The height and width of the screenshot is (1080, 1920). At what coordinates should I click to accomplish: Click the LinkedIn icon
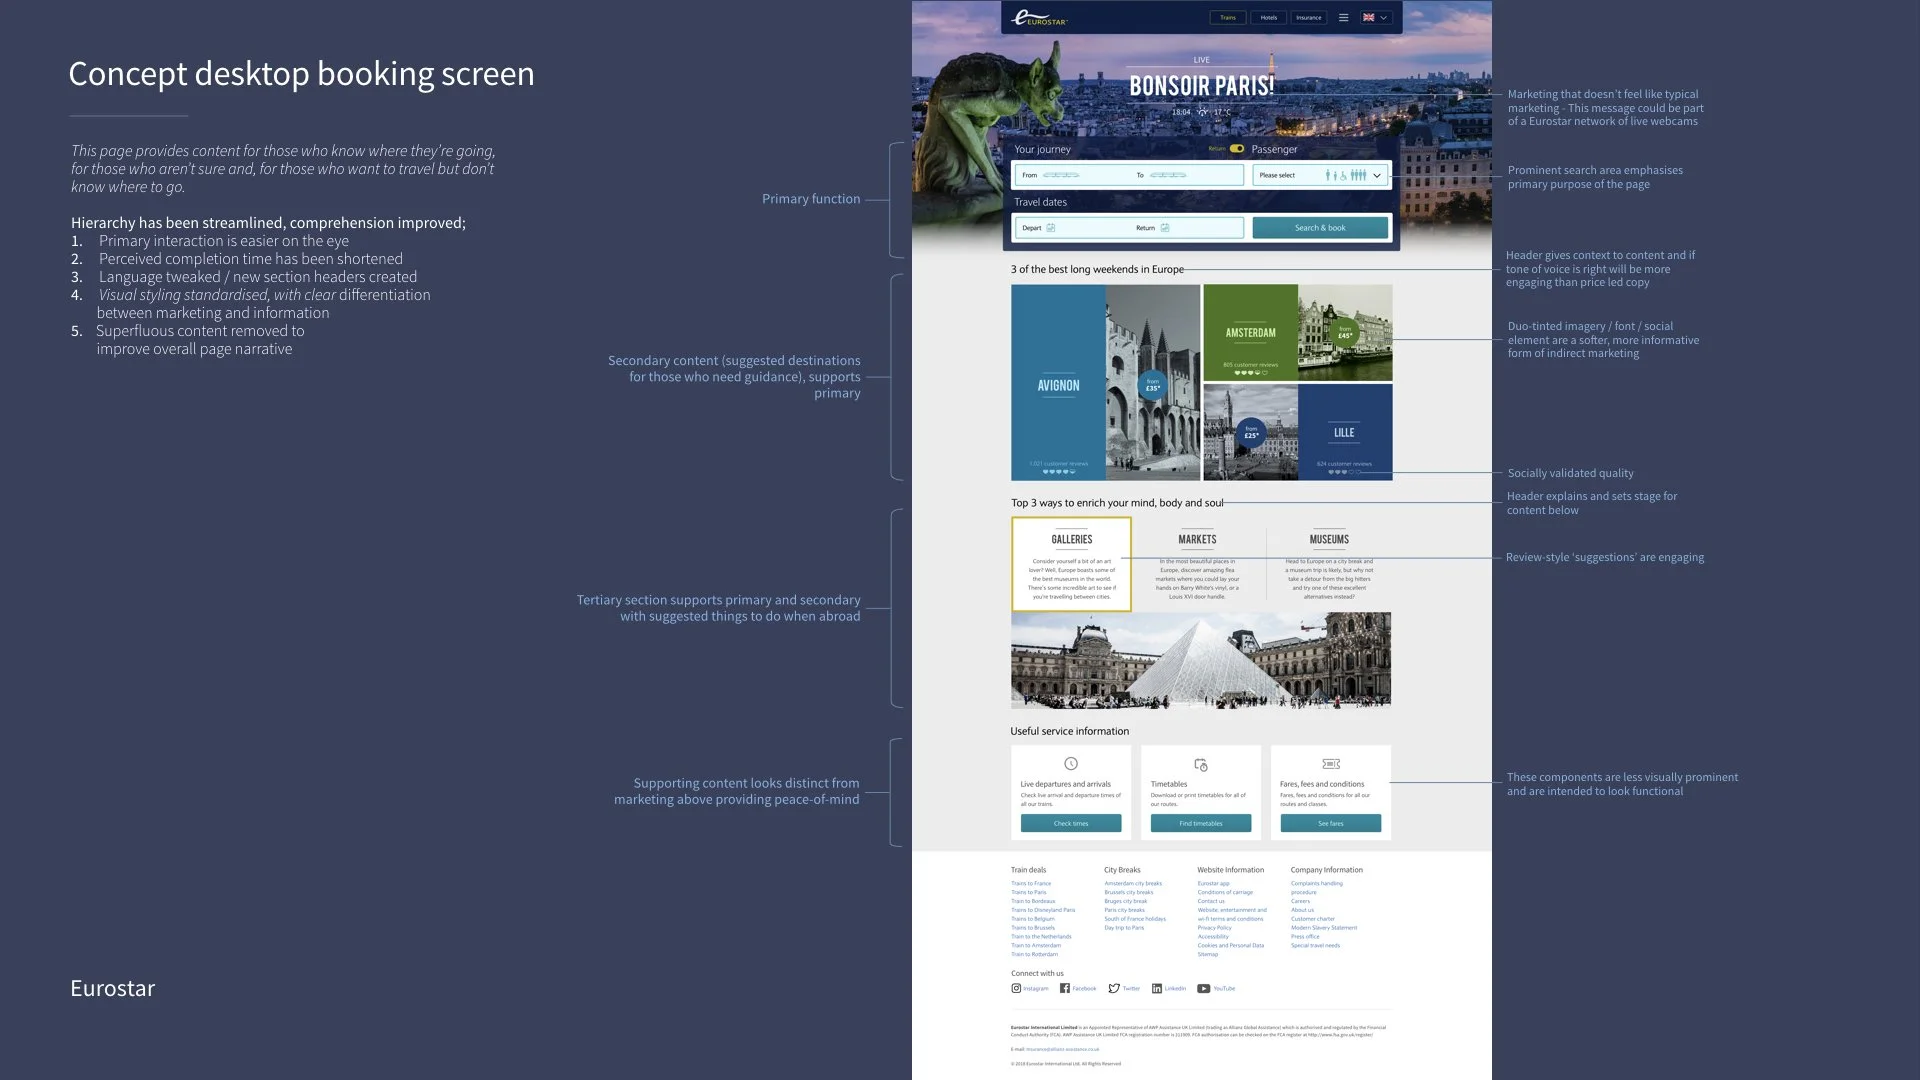[x=1157, y=988]
